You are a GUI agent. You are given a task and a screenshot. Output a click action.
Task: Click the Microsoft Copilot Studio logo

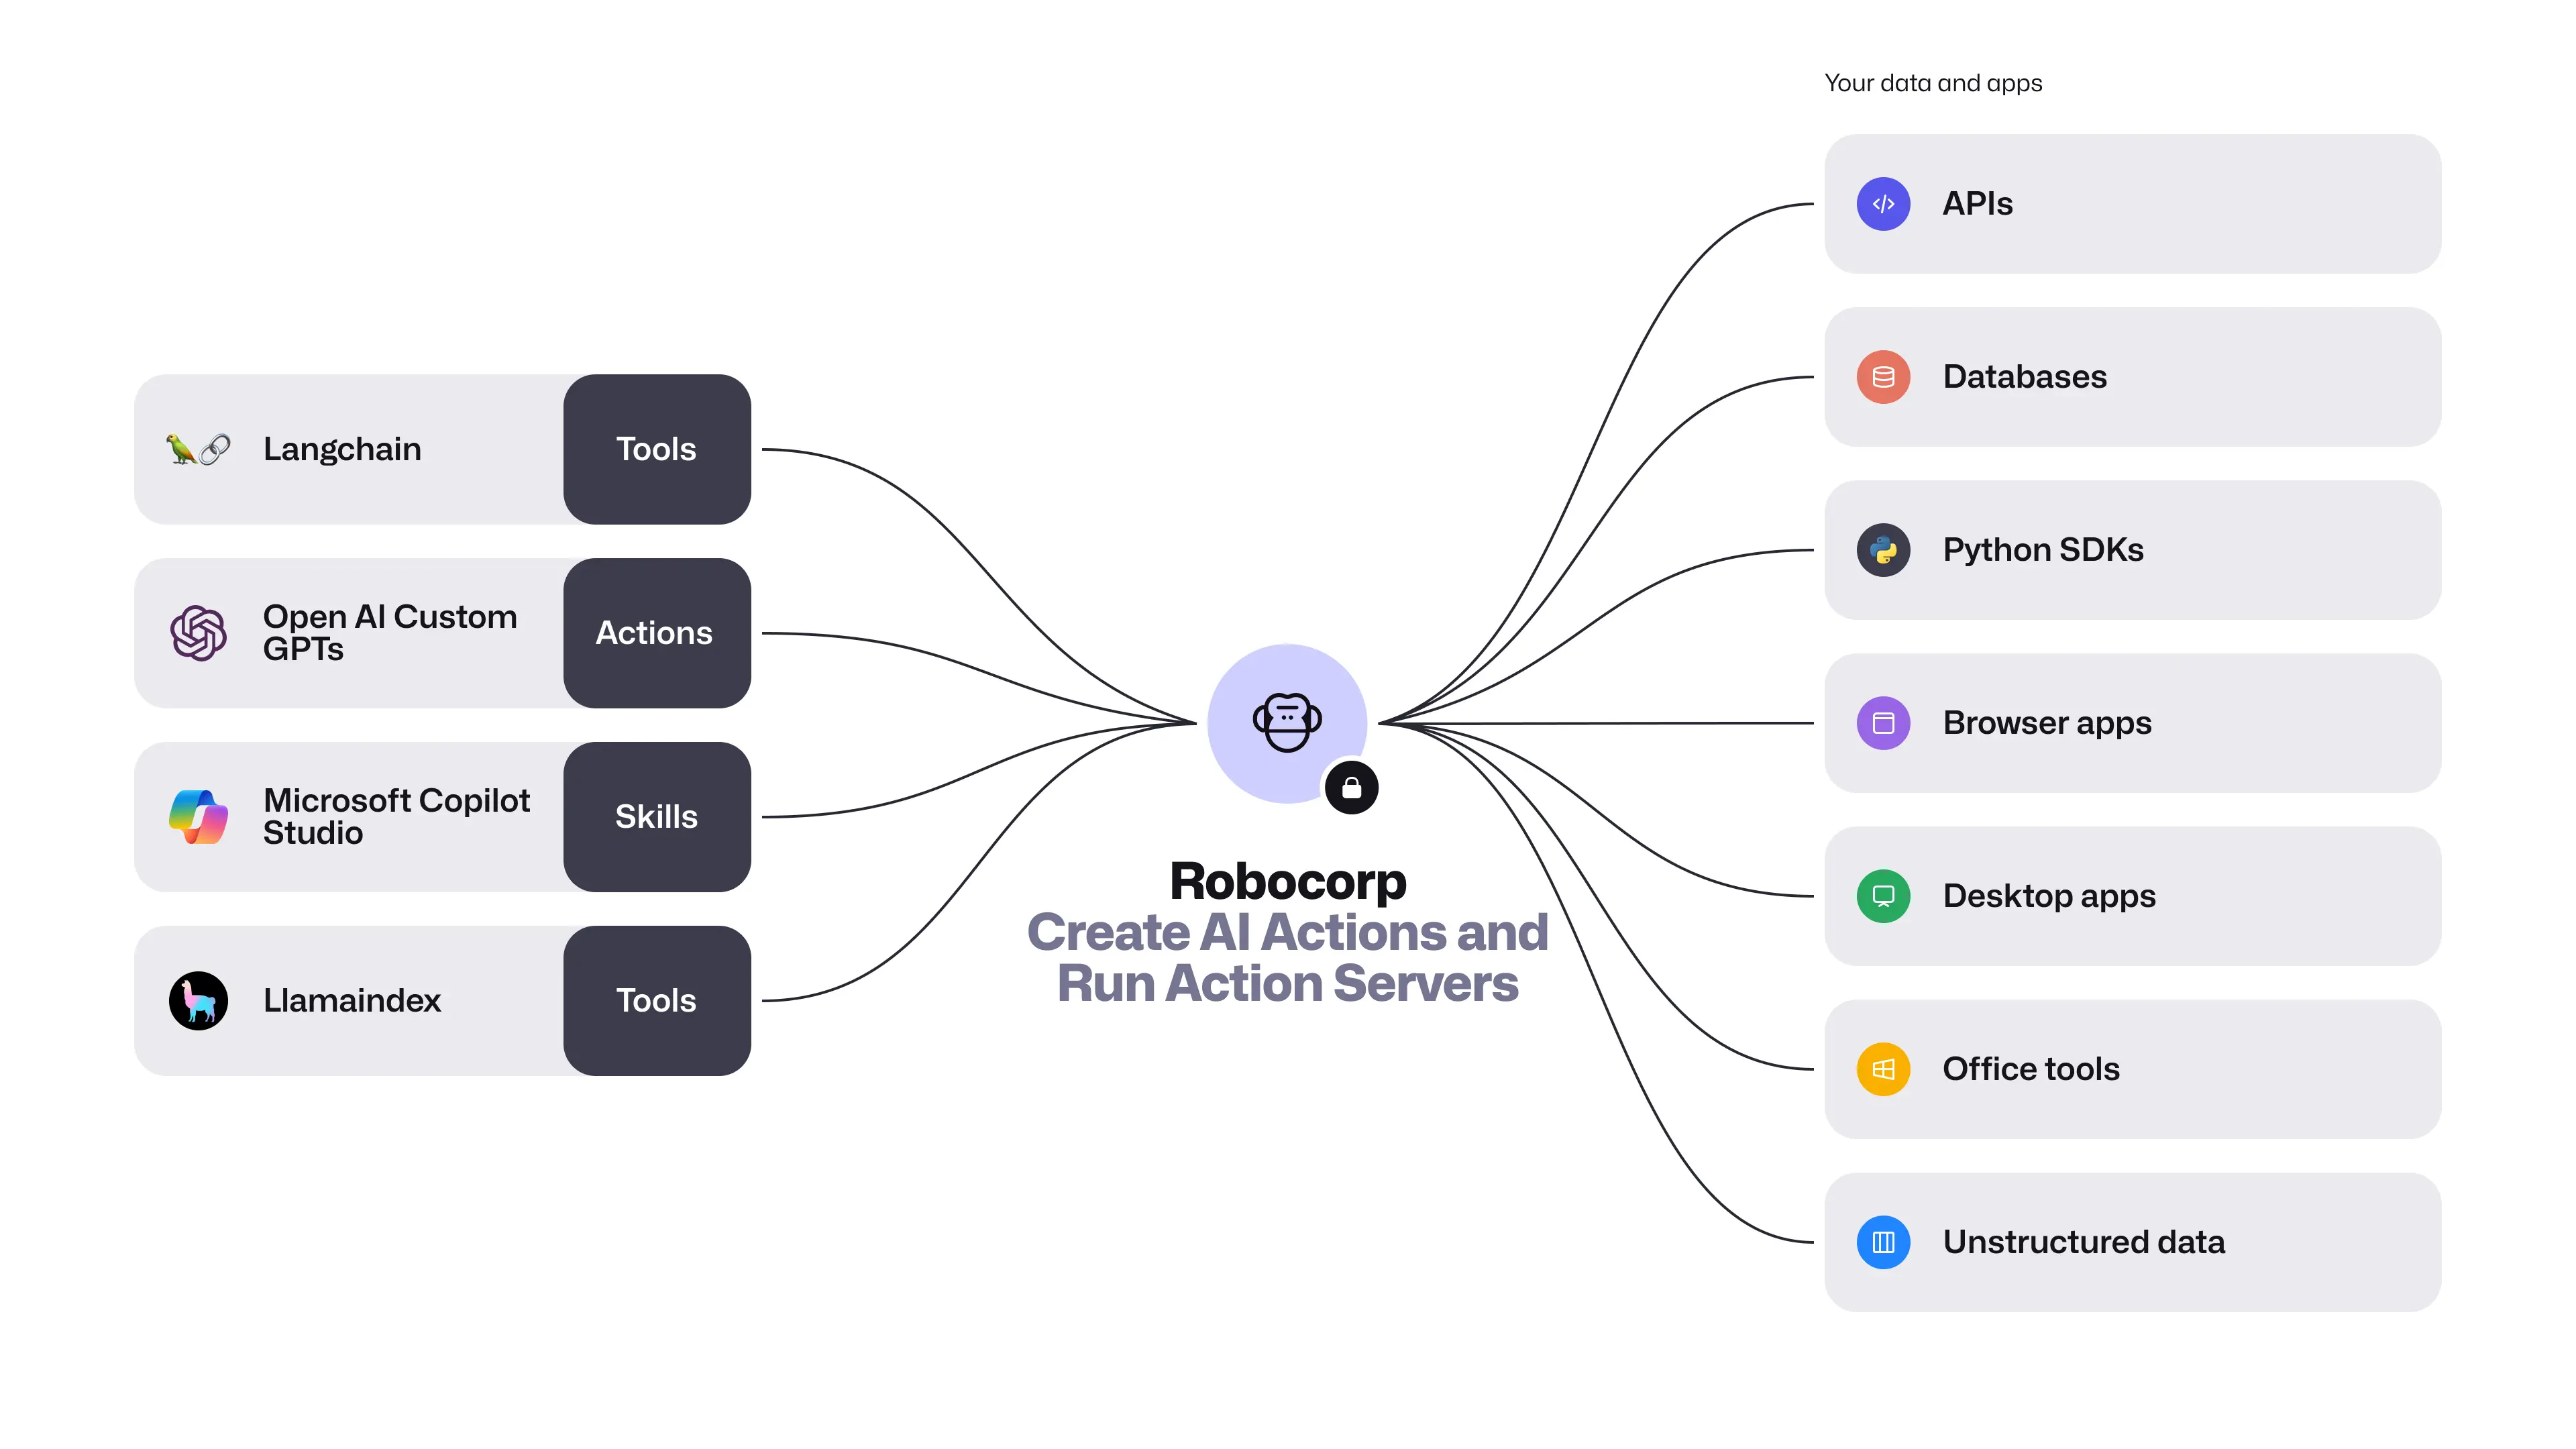click(197, 816)
